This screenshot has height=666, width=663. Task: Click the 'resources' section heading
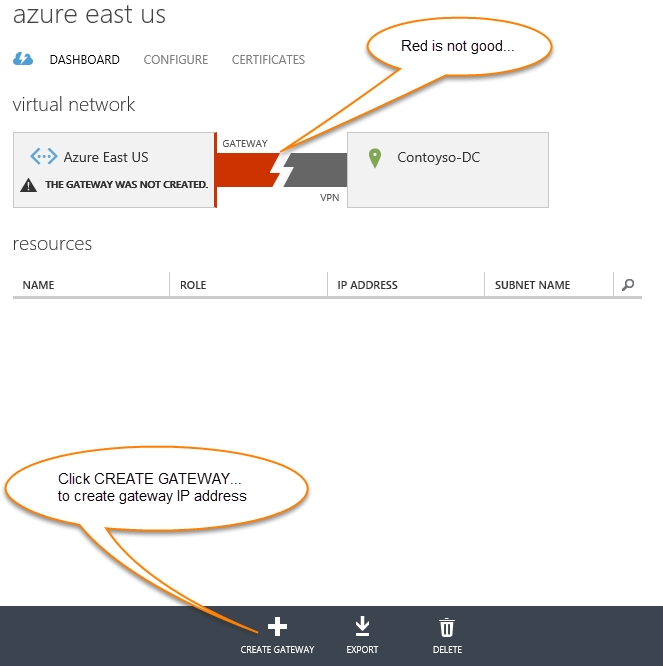coord(52,244)
